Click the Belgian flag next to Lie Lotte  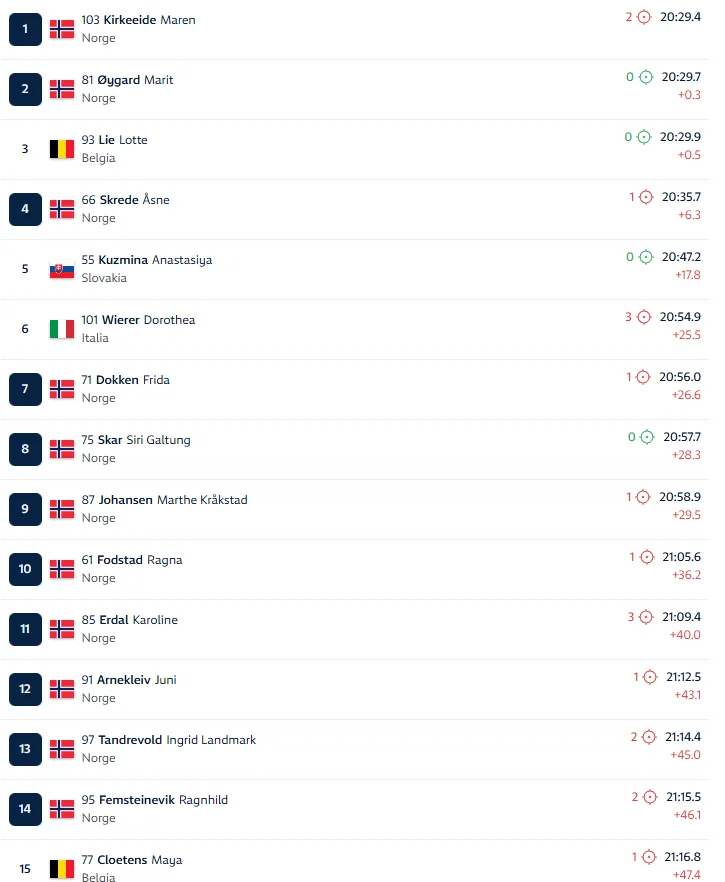(62, 149)
